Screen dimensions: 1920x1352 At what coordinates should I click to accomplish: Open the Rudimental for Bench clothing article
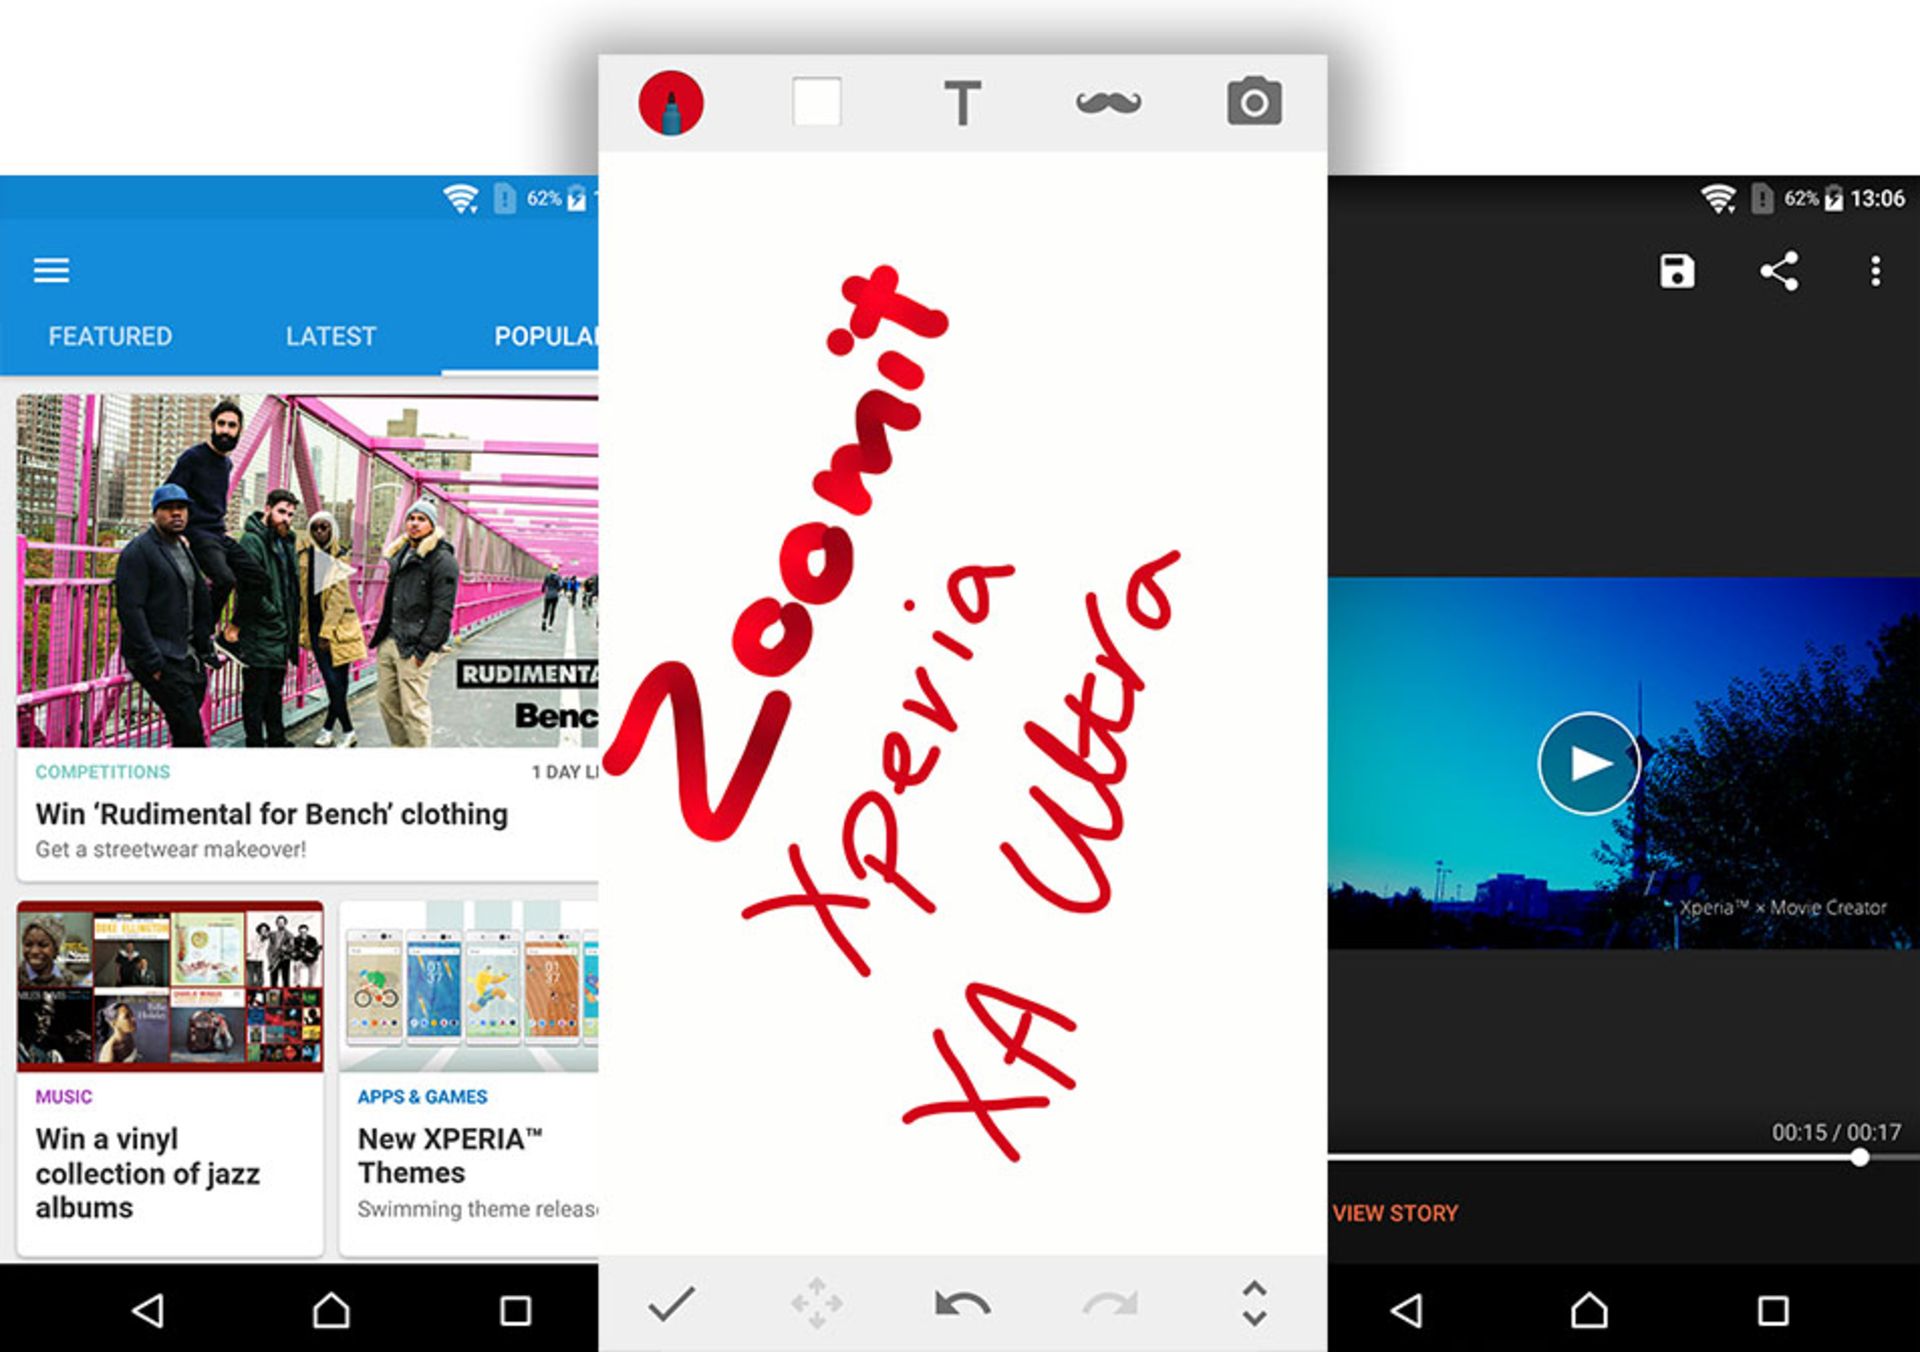point(272,814)
